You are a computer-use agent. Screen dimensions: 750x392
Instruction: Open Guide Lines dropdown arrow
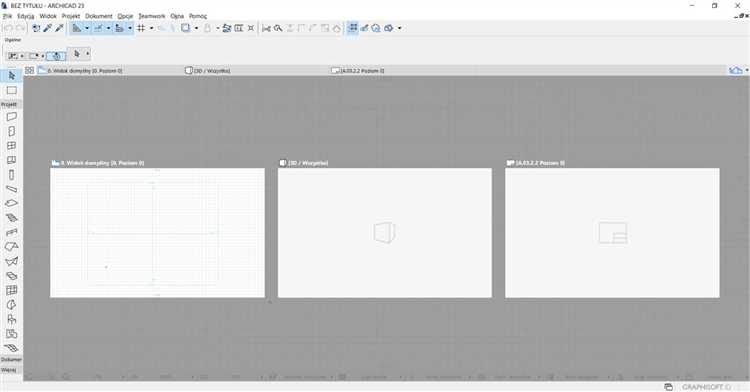pos(87,28)
